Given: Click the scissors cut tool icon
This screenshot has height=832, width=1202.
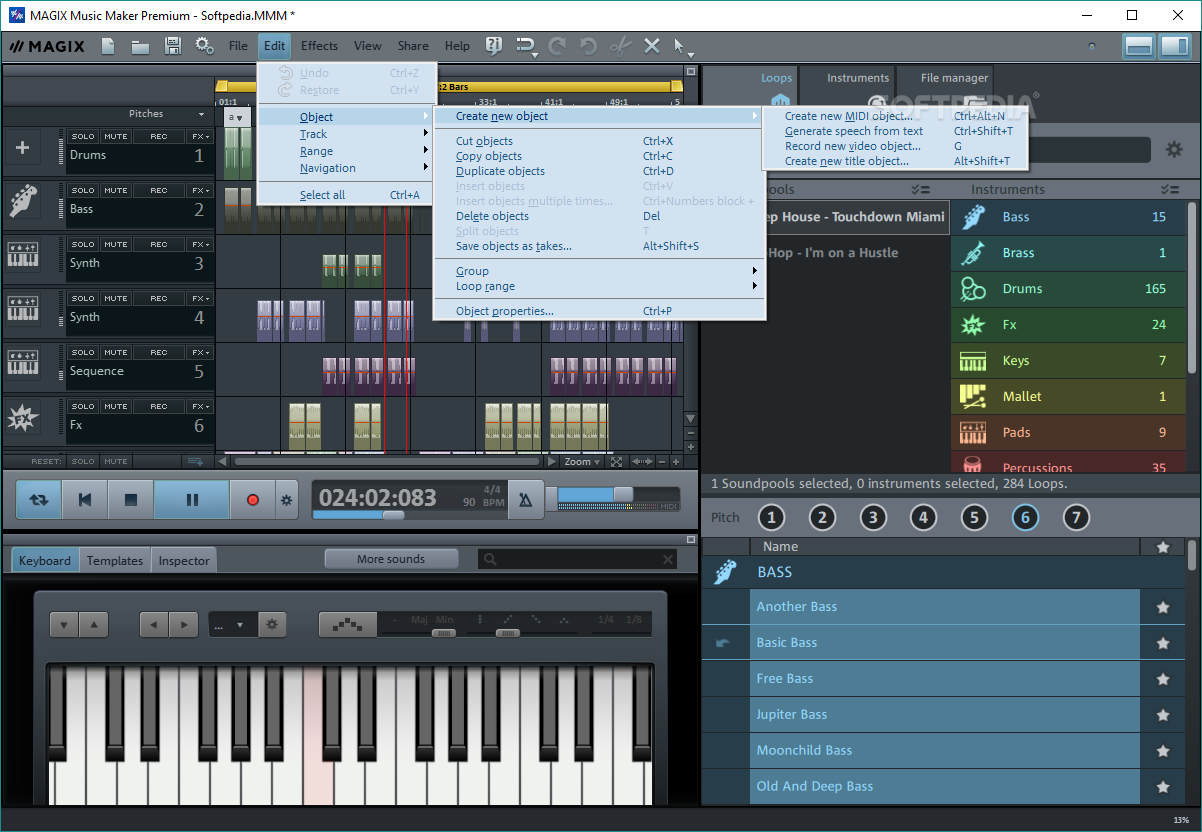Looking at the screenshot, I should pos(620,46).
